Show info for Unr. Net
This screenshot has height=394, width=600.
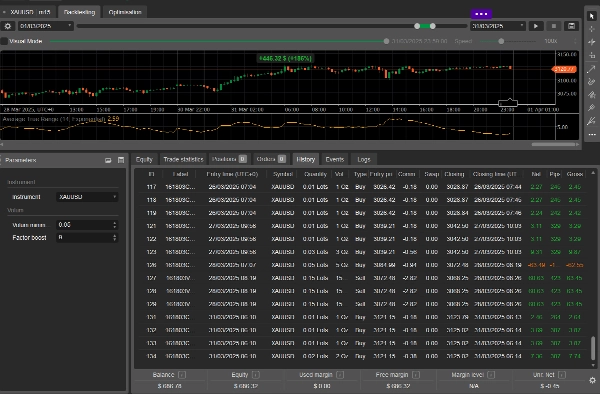pos(561,375)
